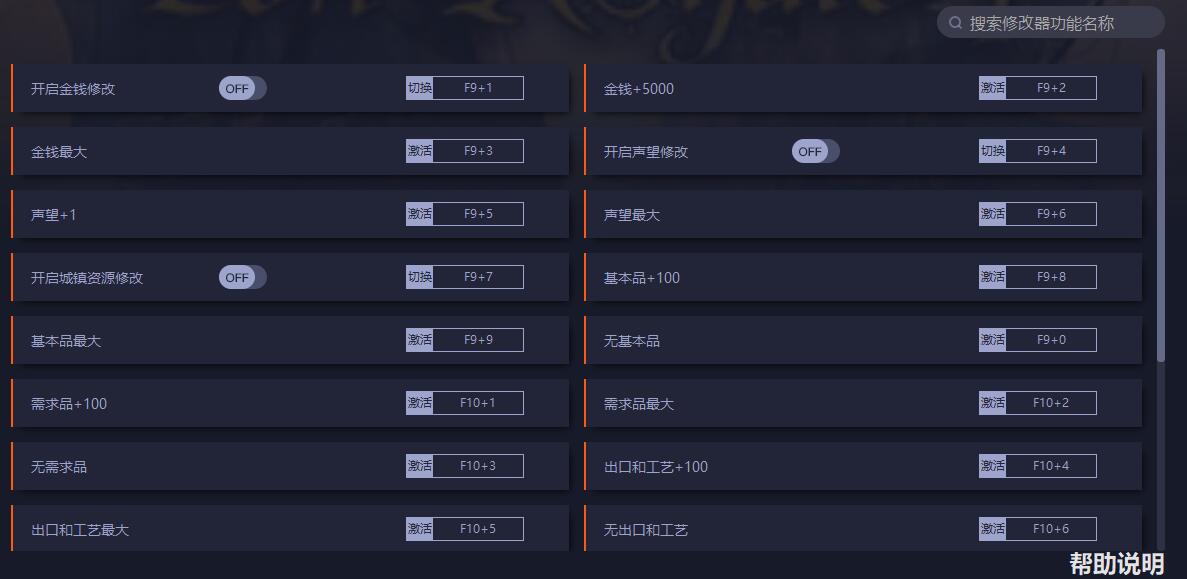1187x579 pixels.
Task: Click the F9+1 hotkey field
Action: click(478, 88)
